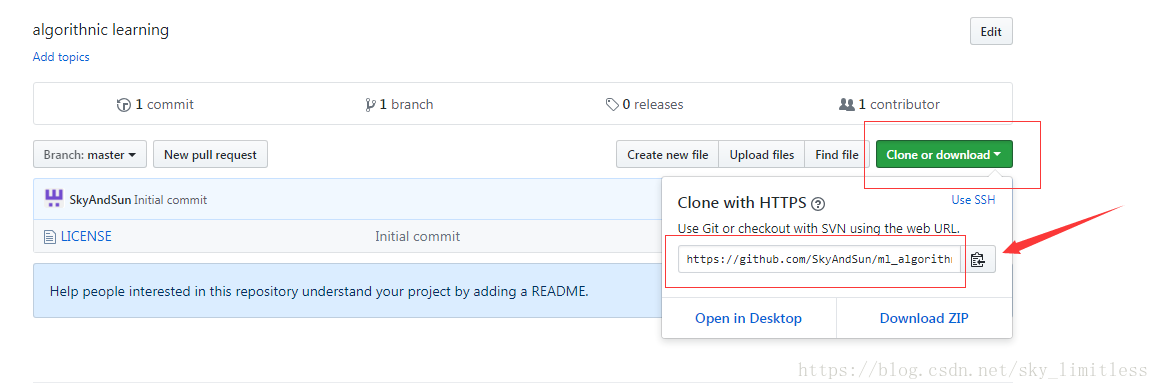
Task: Copy clone URL with clipboard icon
Action: coord(978,259)
